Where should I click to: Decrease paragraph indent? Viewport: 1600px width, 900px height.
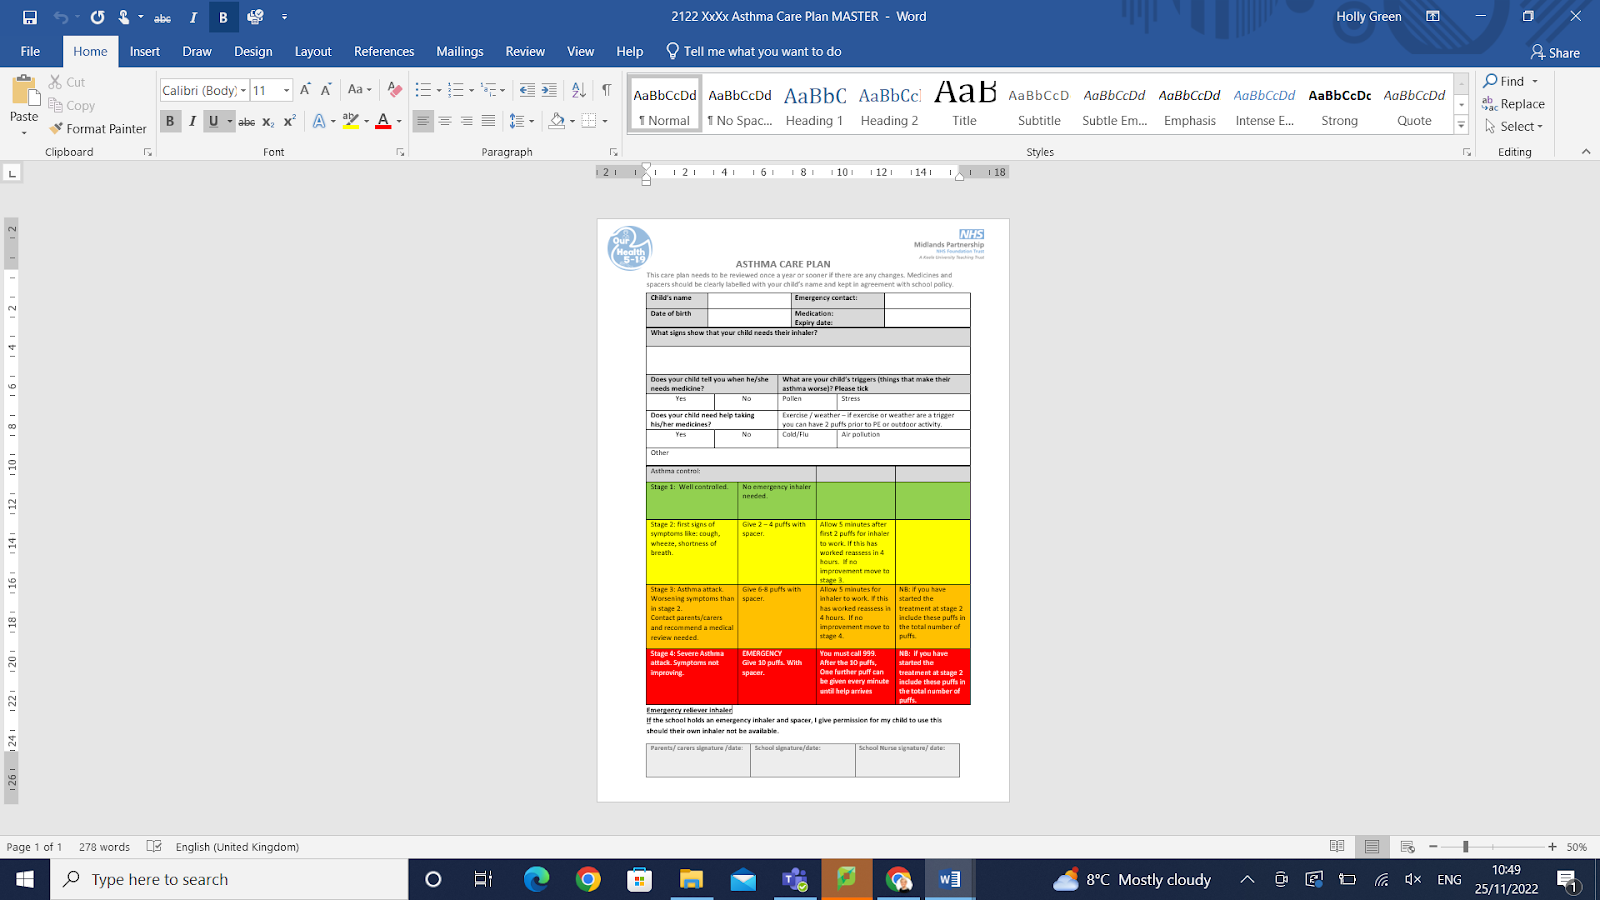pyautogui.click(x=527, y=90)
